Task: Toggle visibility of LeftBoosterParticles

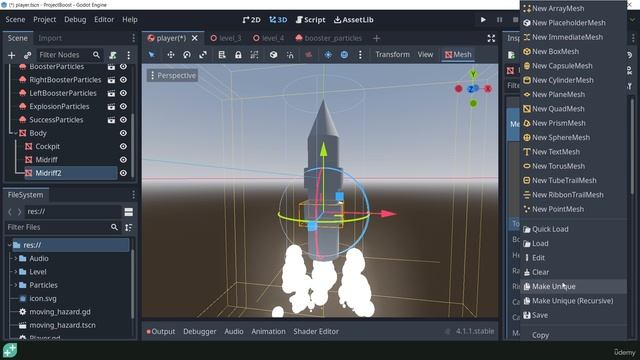Action: coord(123,93)
